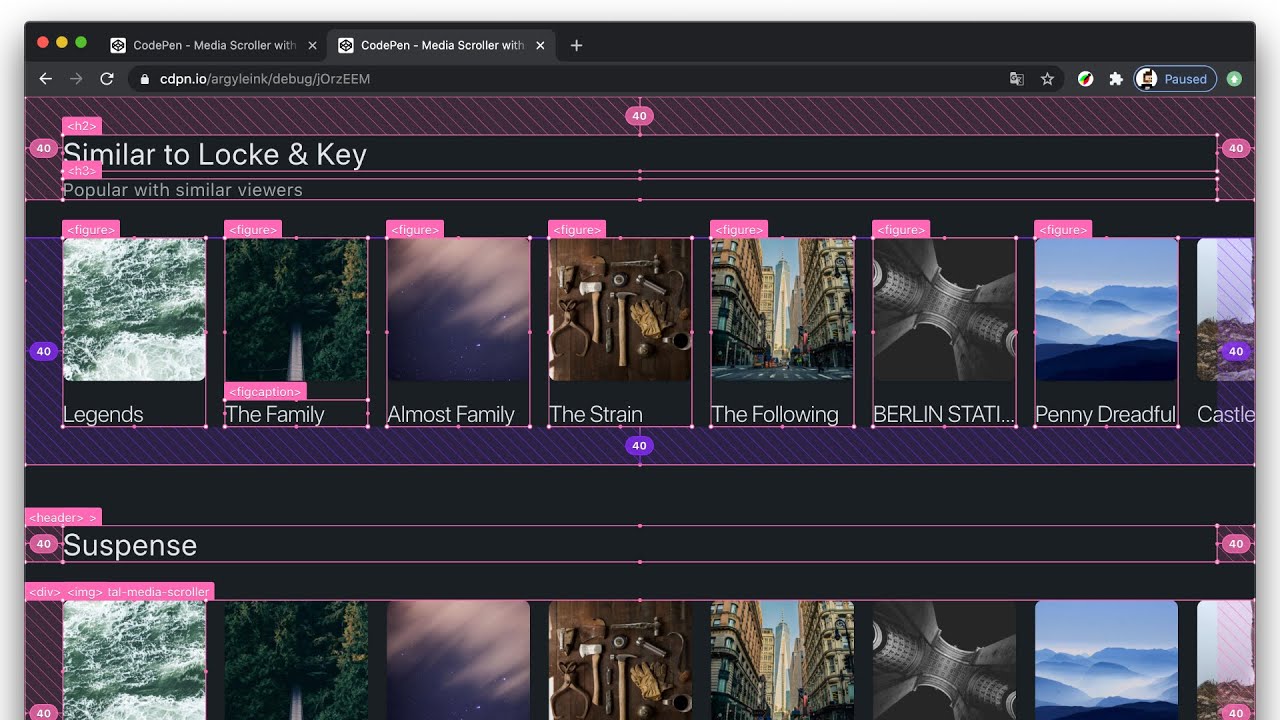Click the green Chrome update arrow icon
This screenshot has height=720, width=1280.
pos(1234,79)
